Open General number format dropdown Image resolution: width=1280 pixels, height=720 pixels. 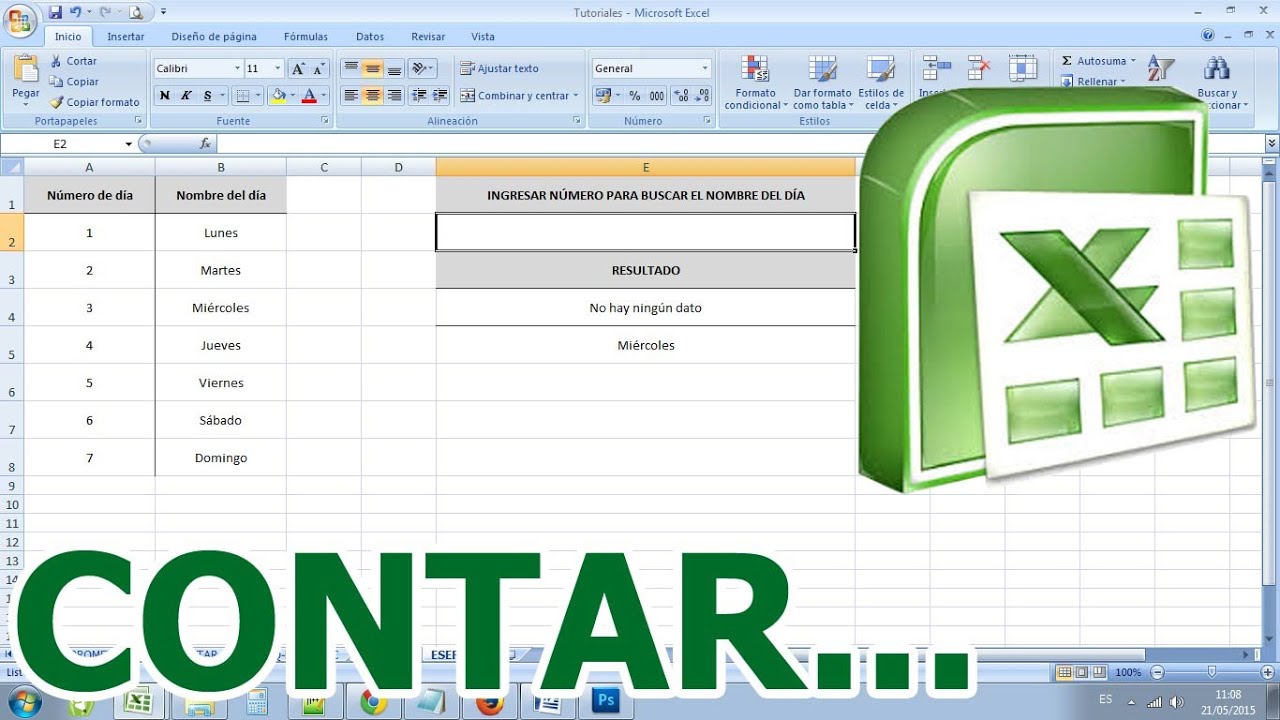[705, 69]
